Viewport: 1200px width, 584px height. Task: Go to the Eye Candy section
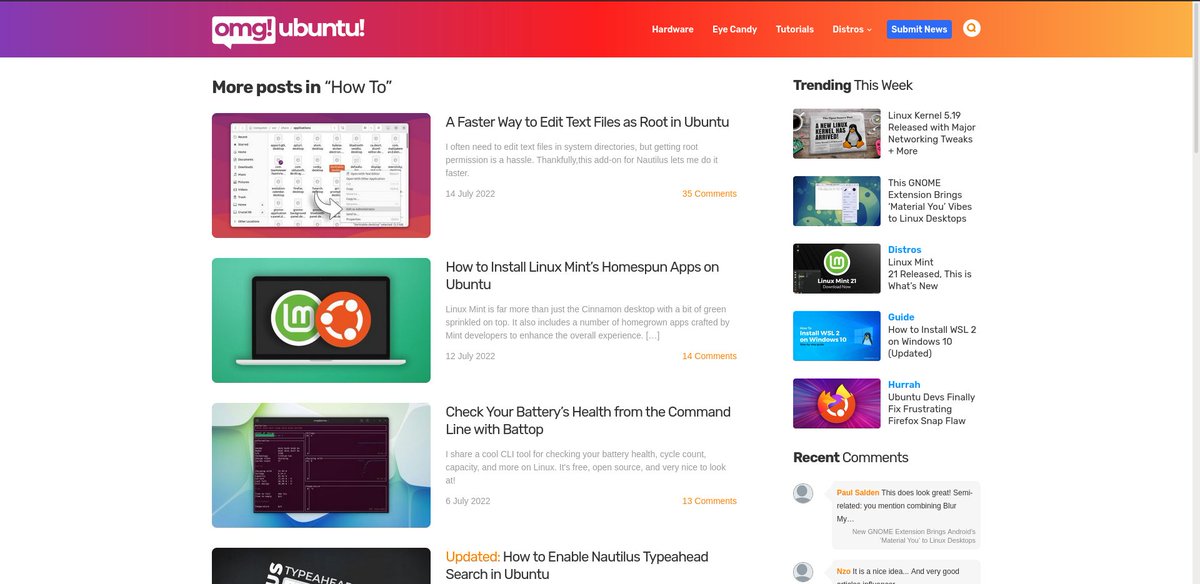734,29
